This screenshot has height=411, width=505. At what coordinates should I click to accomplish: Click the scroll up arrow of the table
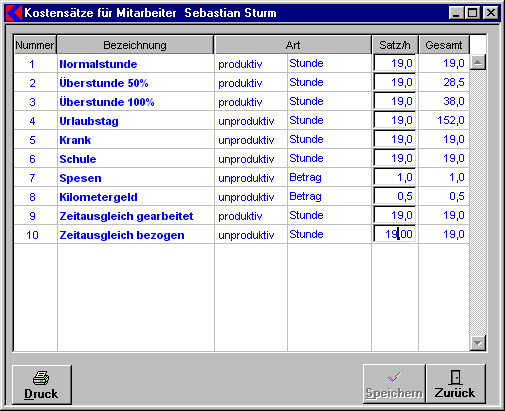pos(478,62)
